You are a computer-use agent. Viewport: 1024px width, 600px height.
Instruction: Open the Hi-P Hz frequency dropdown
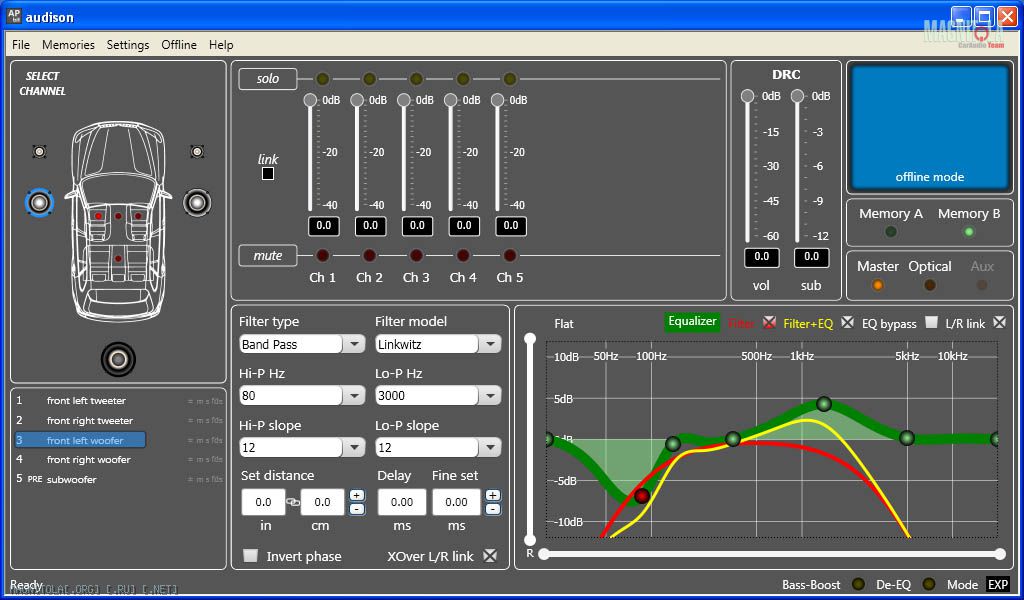(354, 396)
